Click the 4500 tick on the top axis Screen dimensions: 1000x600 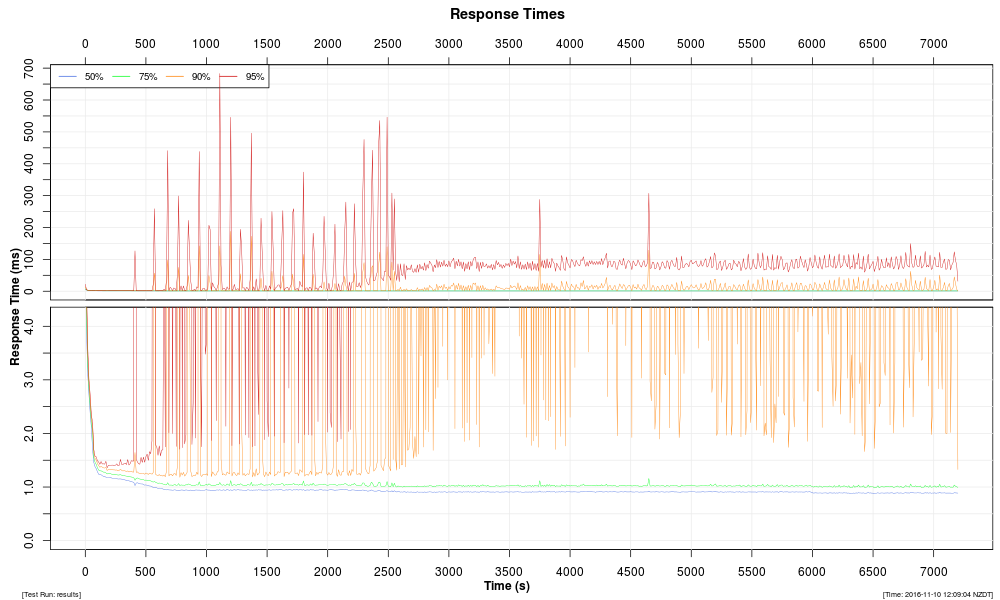630,44
